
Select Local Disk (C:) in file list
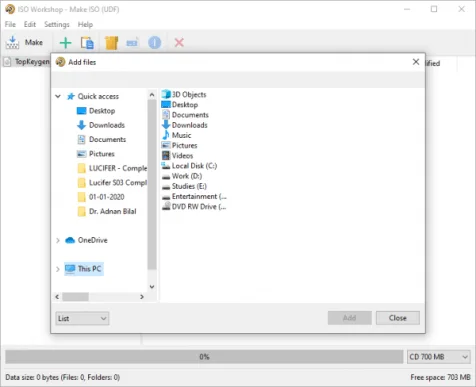(x=189, y=166)
